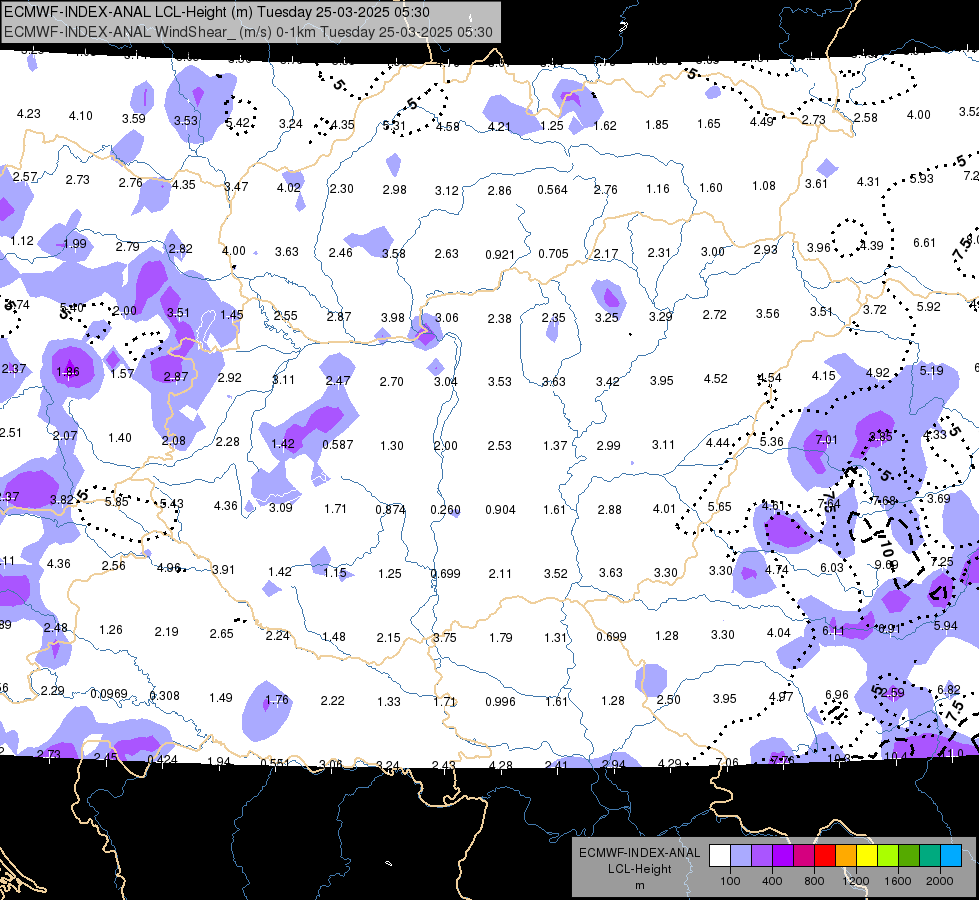This screenshot has width=979, height=900.
Task: Click the wind shear value '5.65'
Action: [719, 507]
